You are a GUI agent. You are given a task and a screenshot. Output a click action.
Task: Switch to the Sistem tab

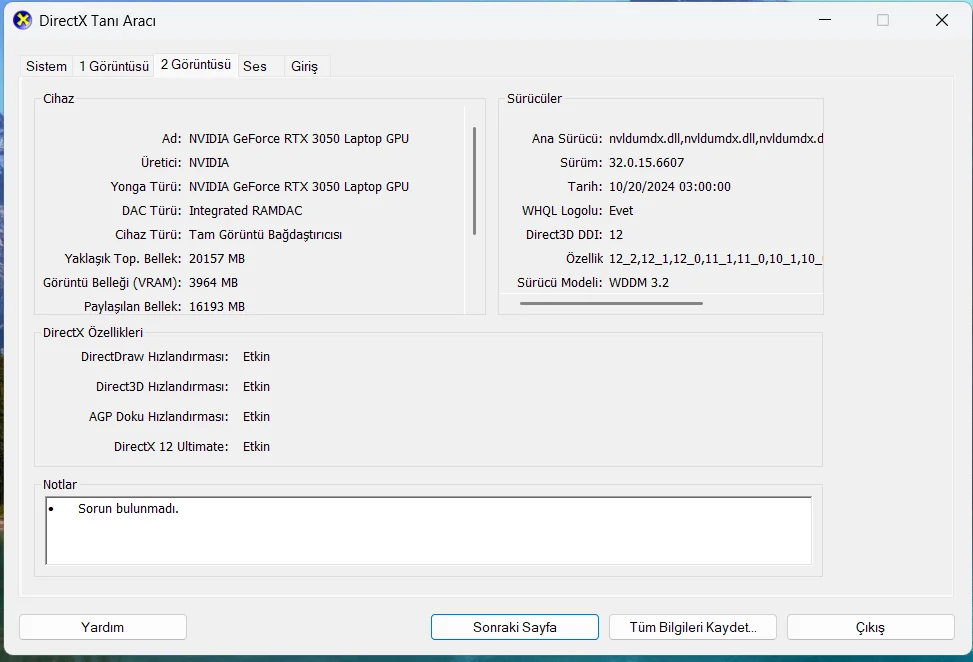(x=47, y=66)
